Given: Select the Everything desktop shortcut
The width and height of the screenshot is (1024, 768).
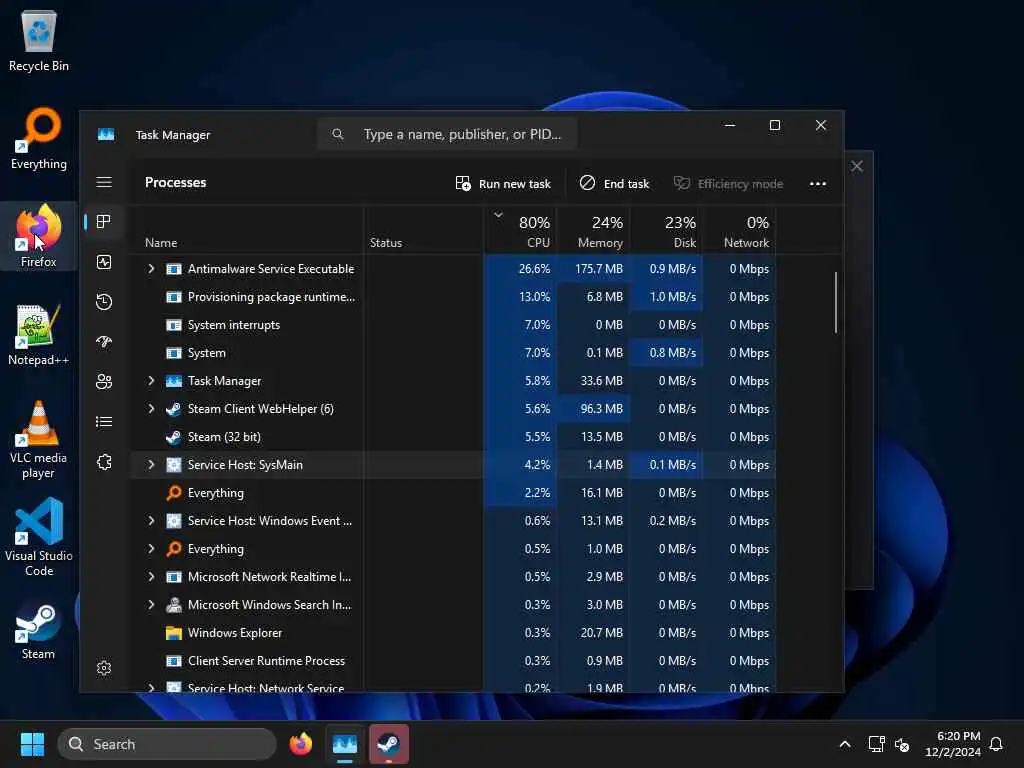Looking at the screenshot, I should 39,138.
